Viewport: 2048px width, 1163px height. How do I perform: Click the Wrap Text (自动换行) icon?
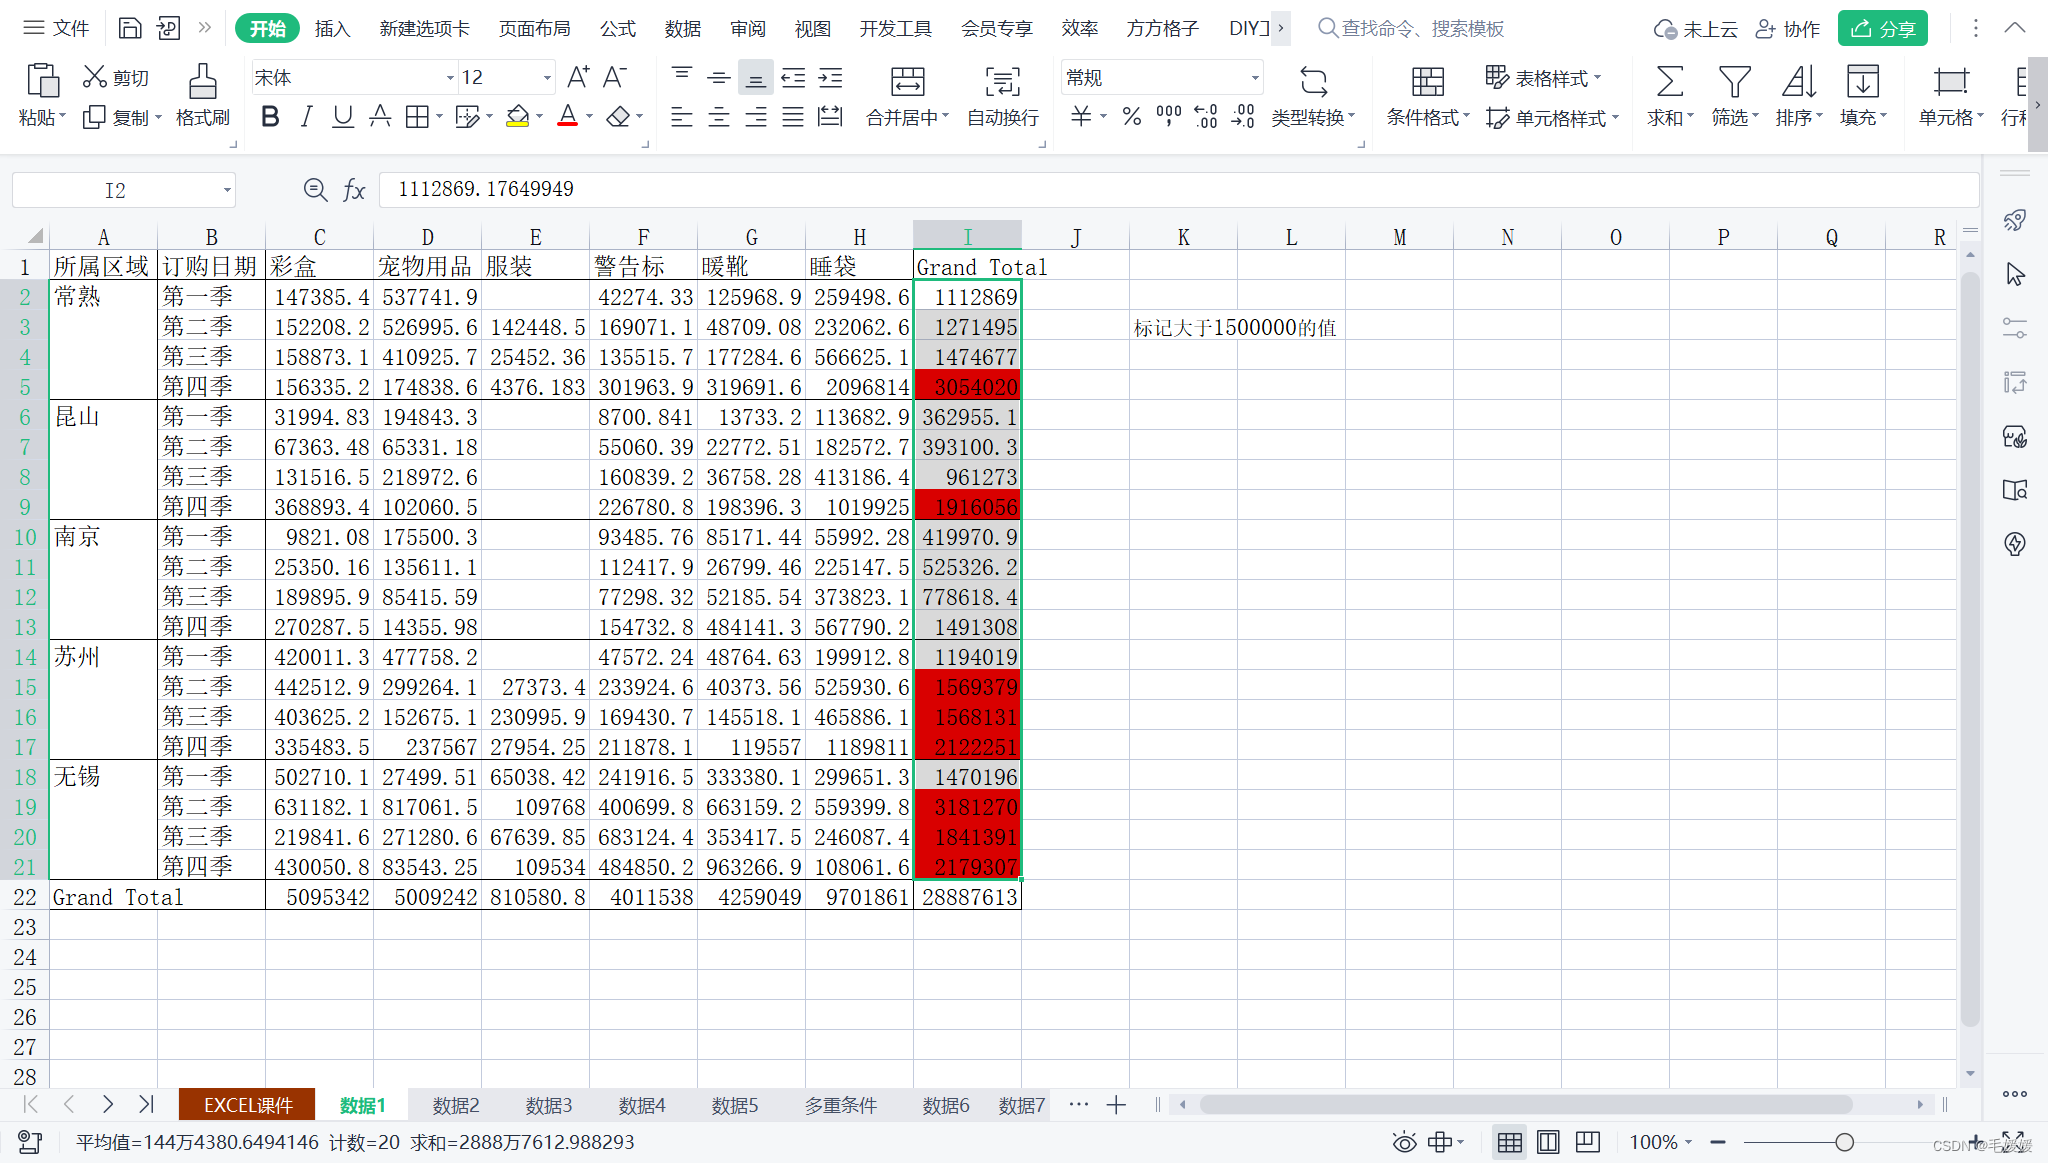1002,82
